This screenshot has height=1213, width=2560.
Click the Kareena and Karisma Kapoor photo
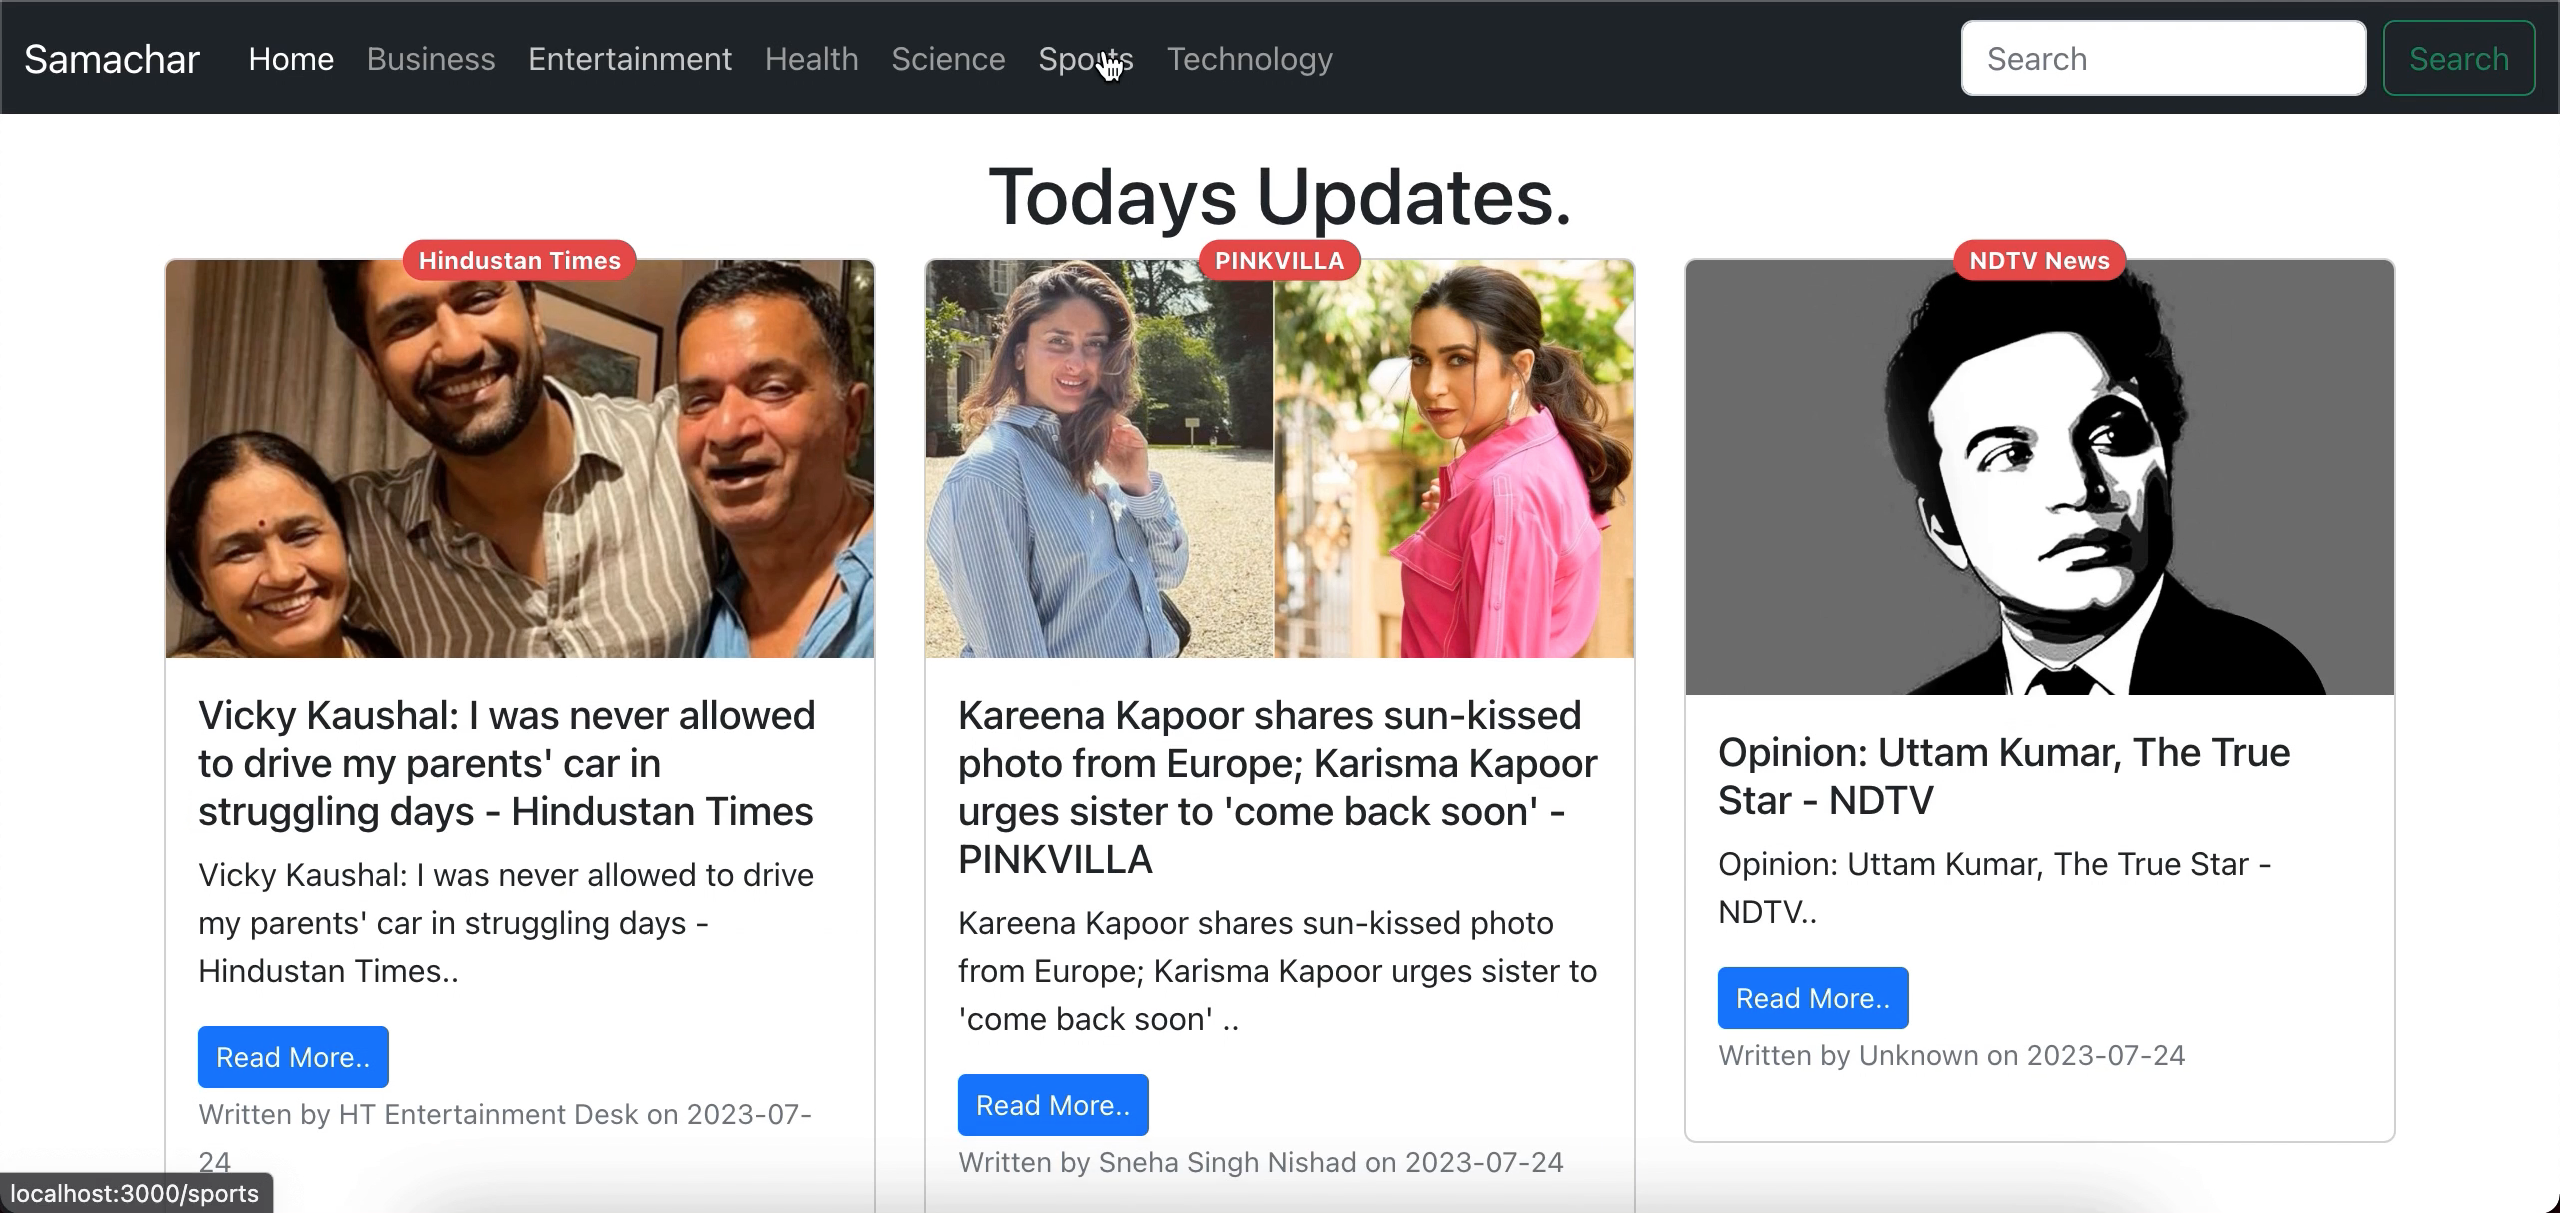pos(1280,459)
